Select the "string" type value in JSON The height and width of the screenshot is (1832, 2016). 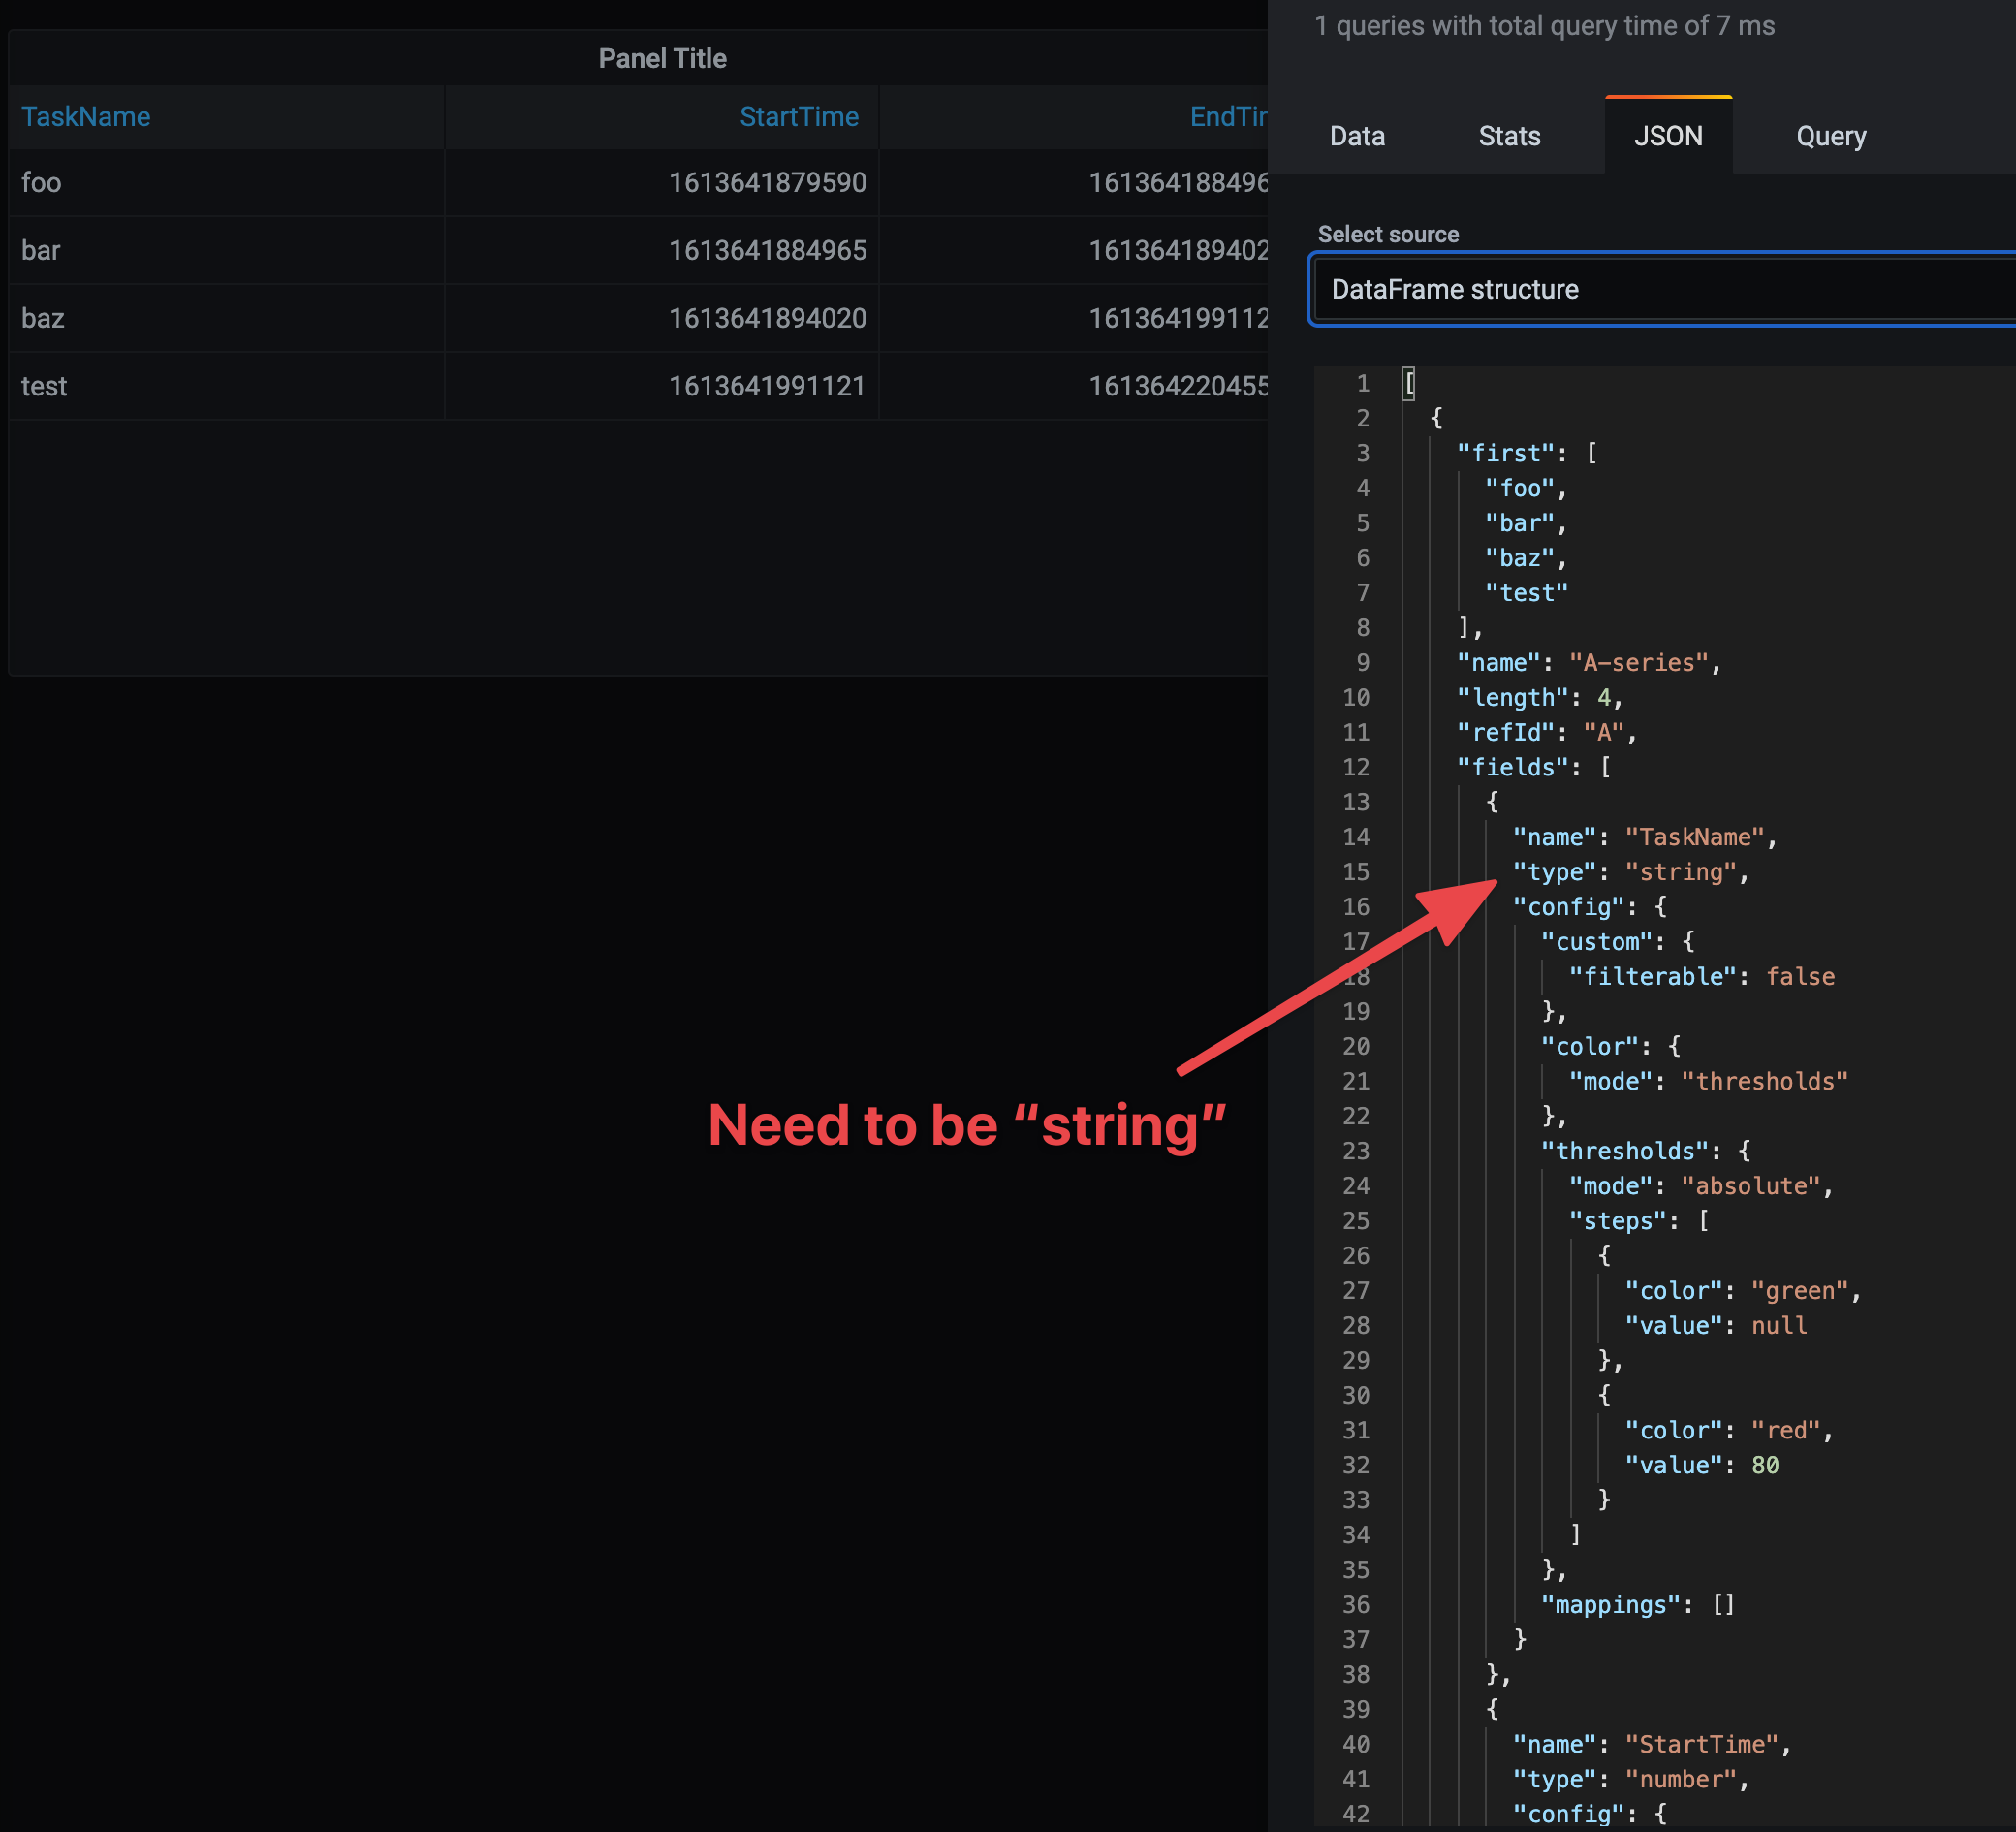1683,872
